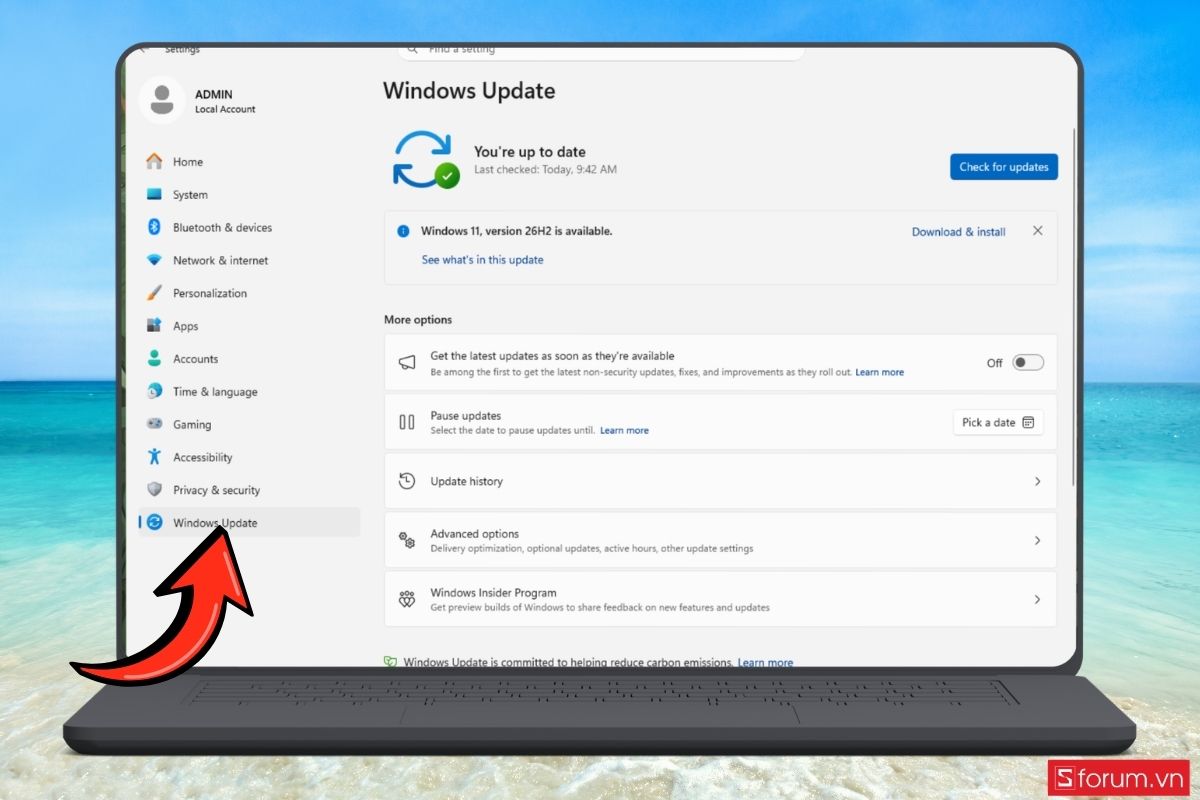Click the Network wifi icon
The height and width of the screenshot is (800, 1200).
click(154, 260)
